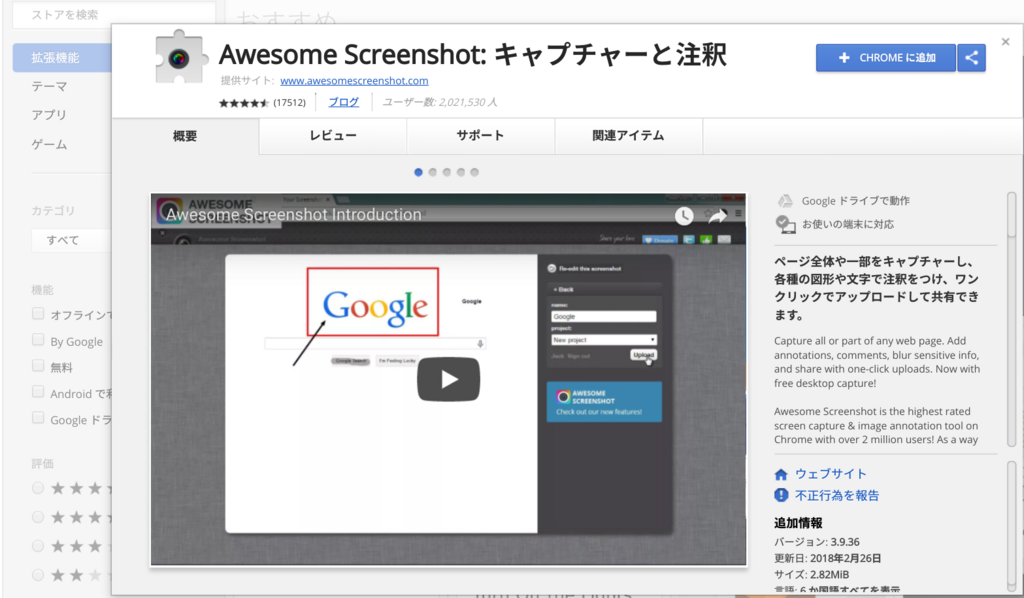Click the Awesome Screenshot puzzle-piece extension icon
The image size is (1024, 598).
pyautogui.click(x=180, y=57)
